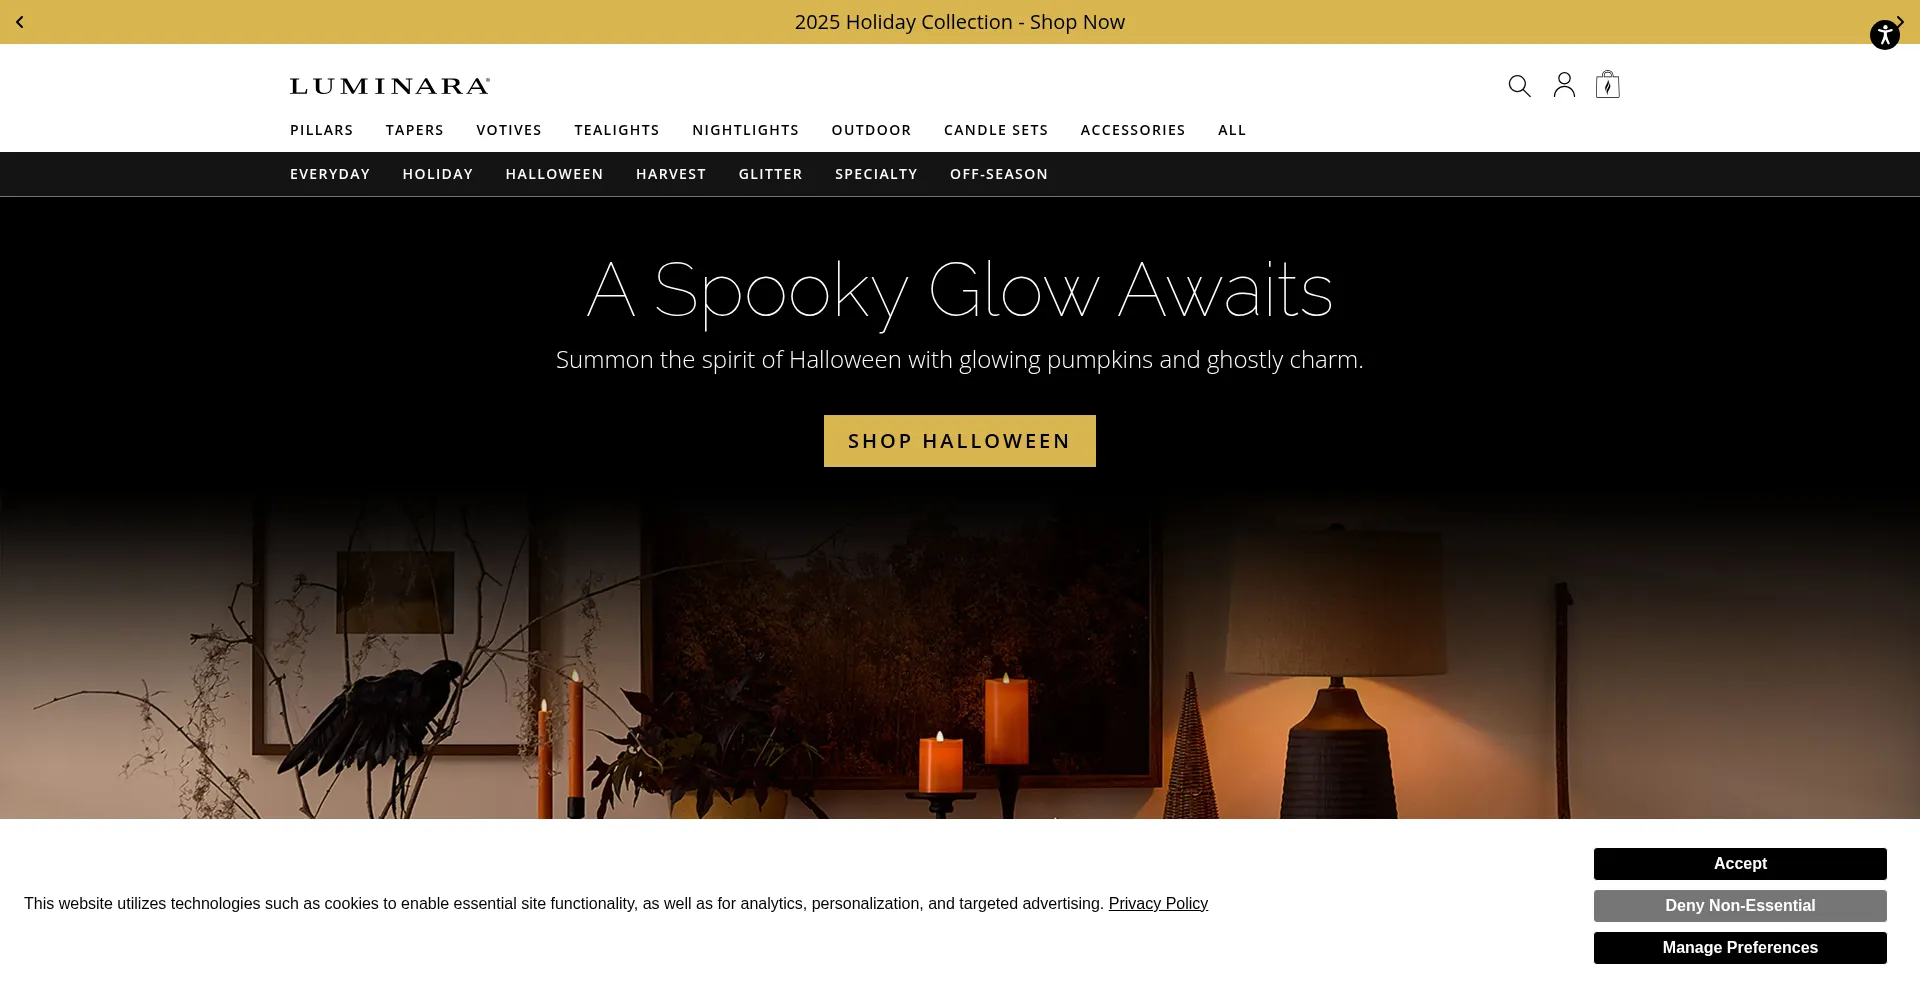
Task: Open the Privacy Policy link
Action: click(x=1158, y=904)
